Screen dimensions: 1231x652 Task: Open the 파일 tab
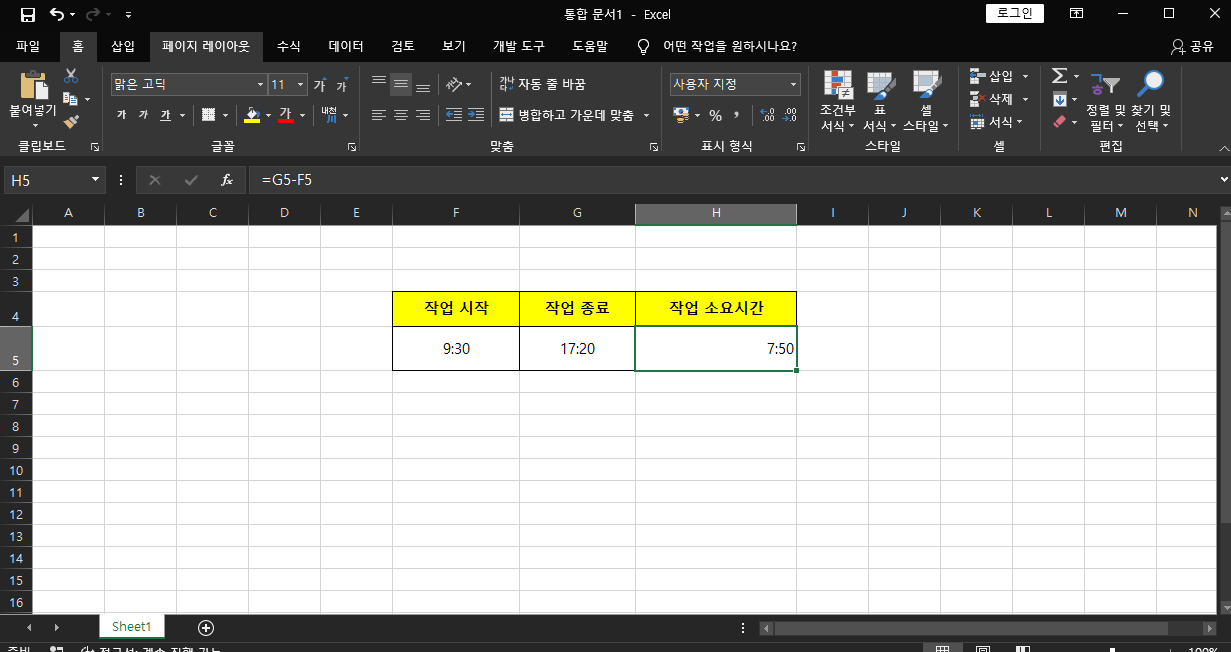(28, 46)
